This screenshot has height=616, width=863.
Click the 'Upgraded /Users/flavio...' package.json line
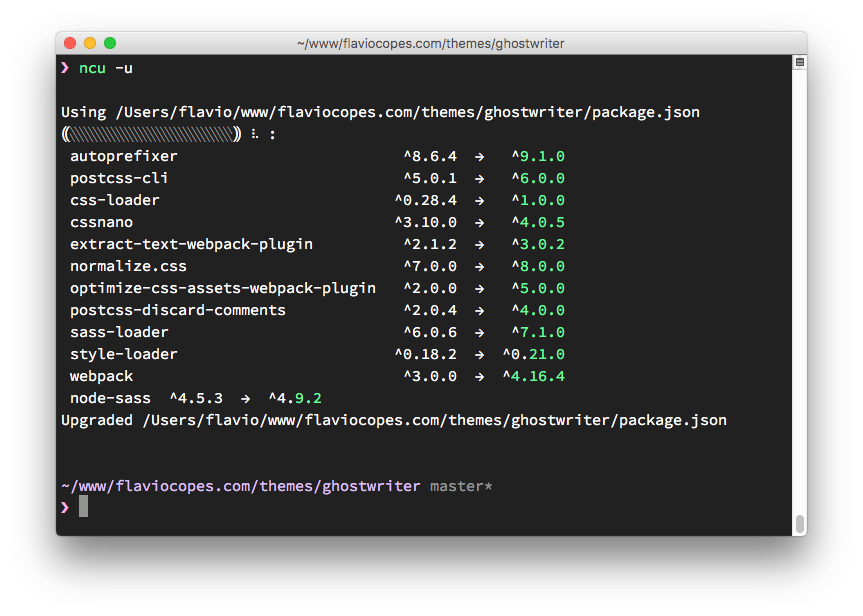point(394,421)
